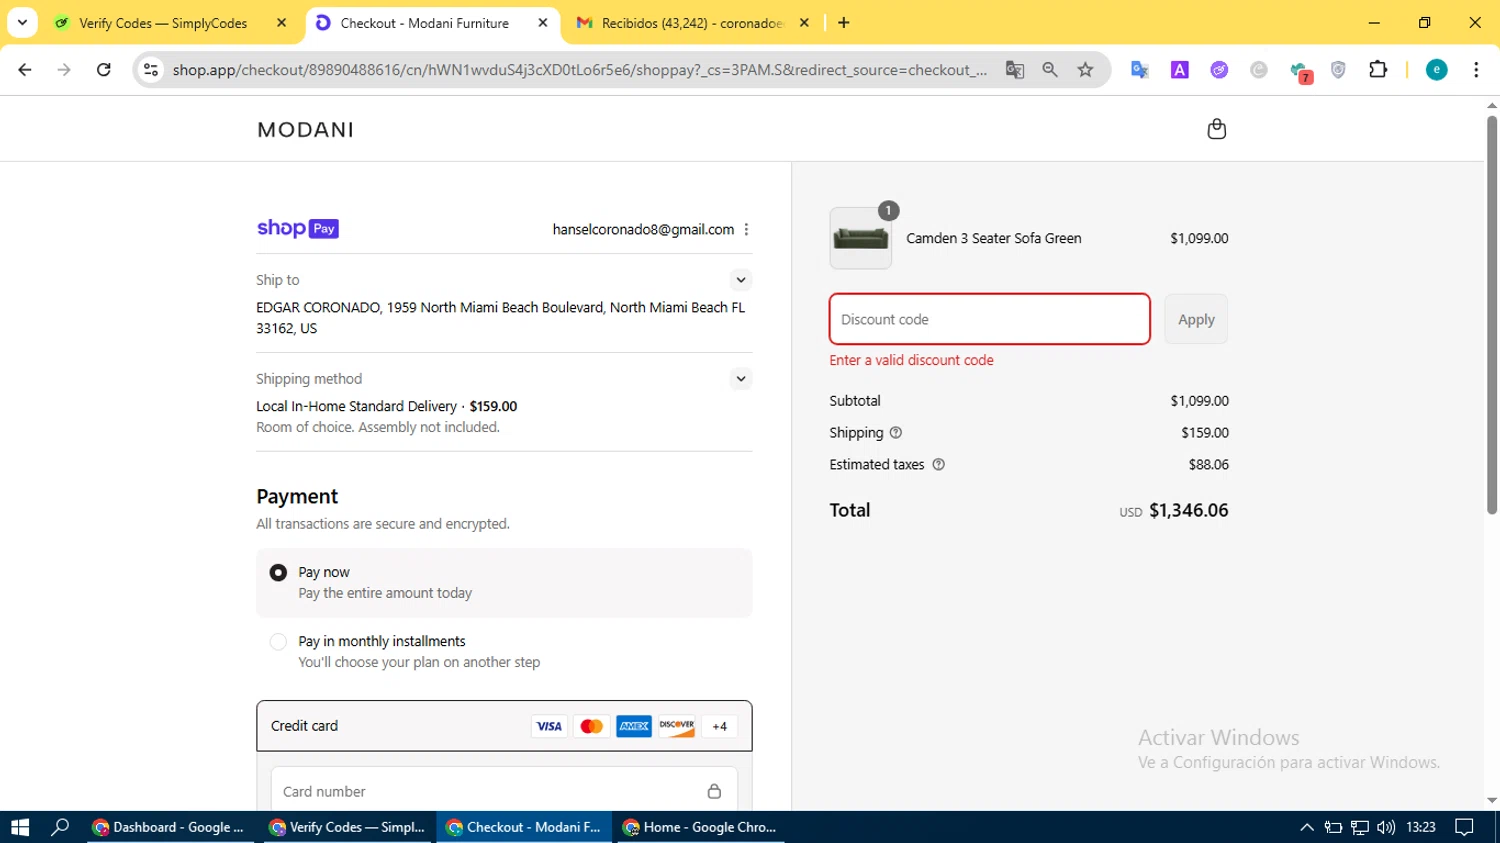View site information icon in address bar

(x=151, y=70)
